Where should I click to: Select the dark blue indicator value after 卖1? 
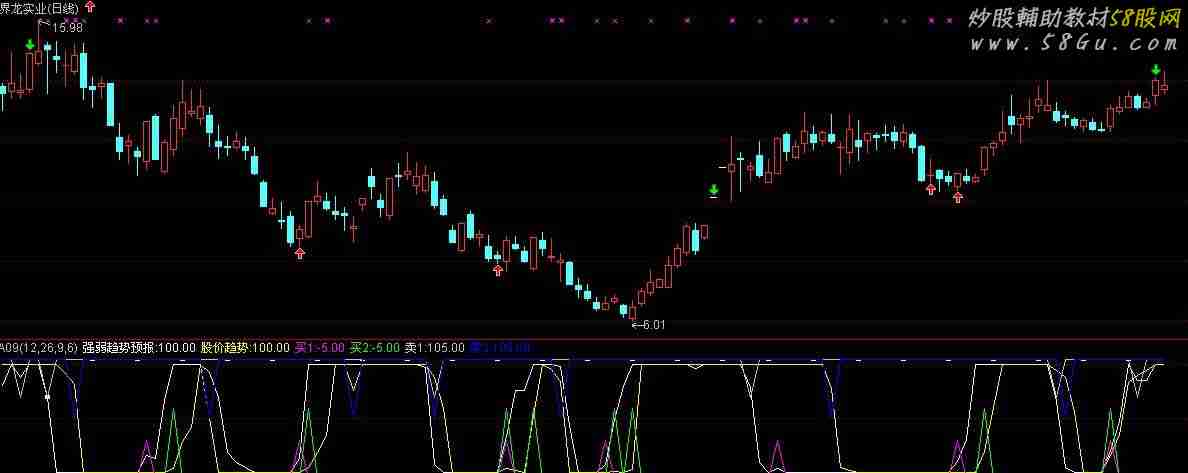[x=499, y=348]
